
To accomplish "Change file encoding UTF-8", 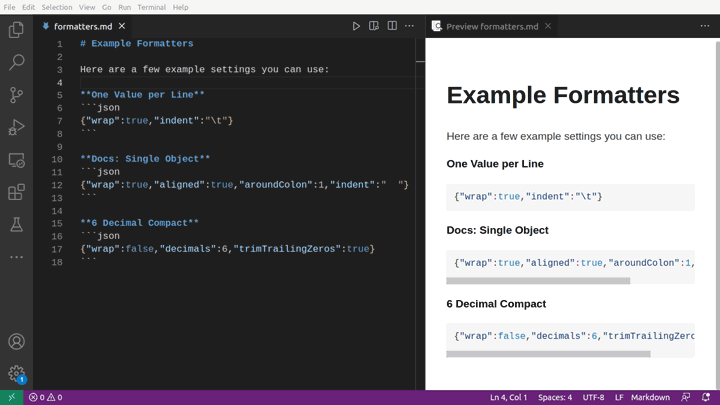I will pos(593,397).
